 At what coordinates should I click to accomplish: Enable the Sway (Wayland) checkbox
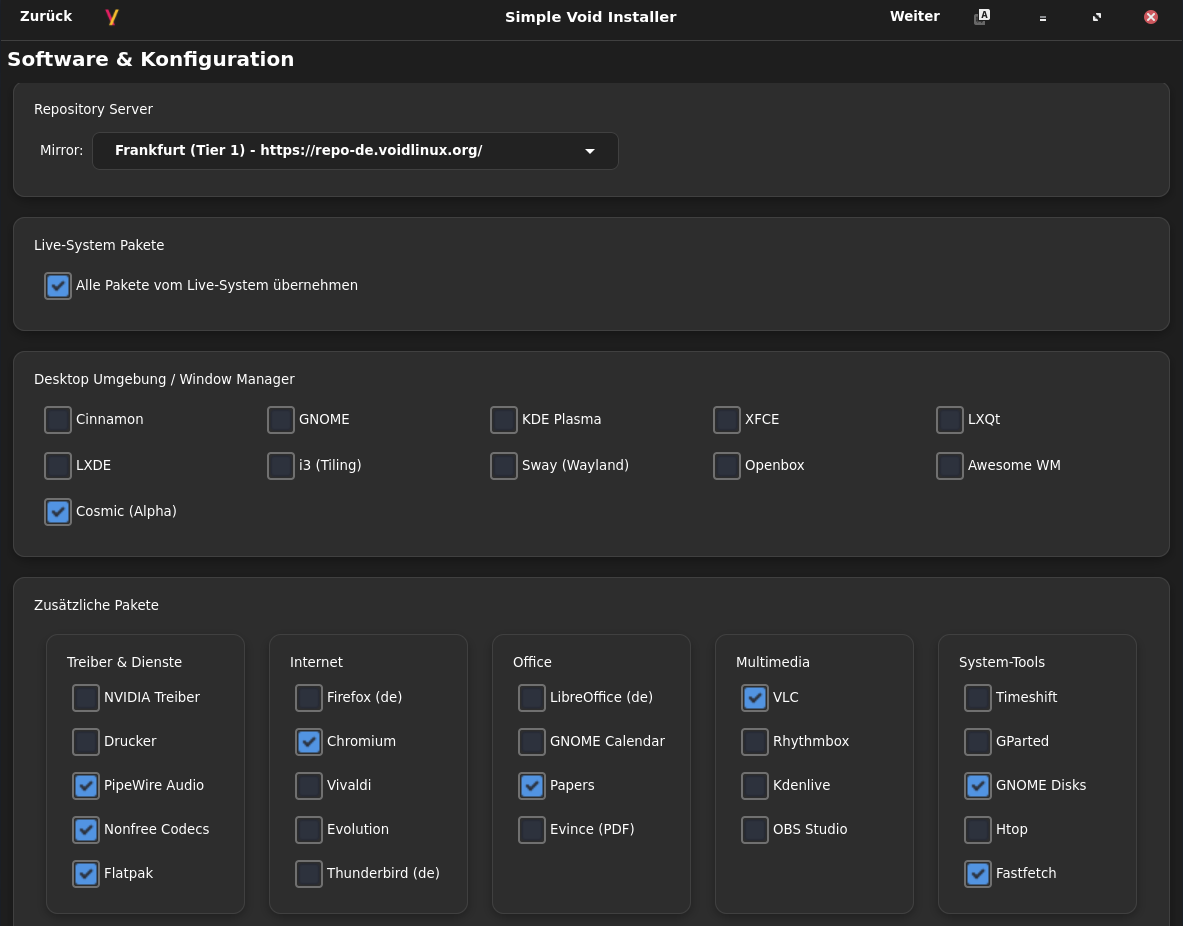point(504,466)
